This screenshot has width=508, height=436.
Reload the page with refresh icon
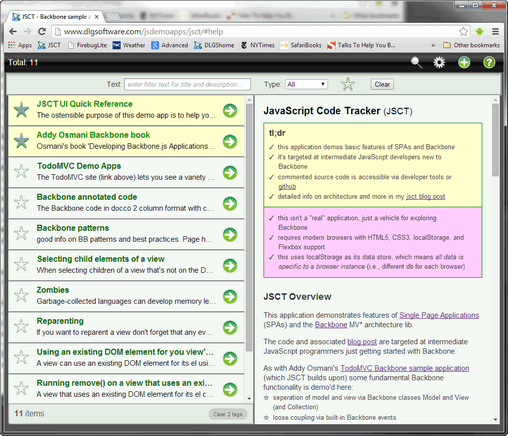click(42, 32)
